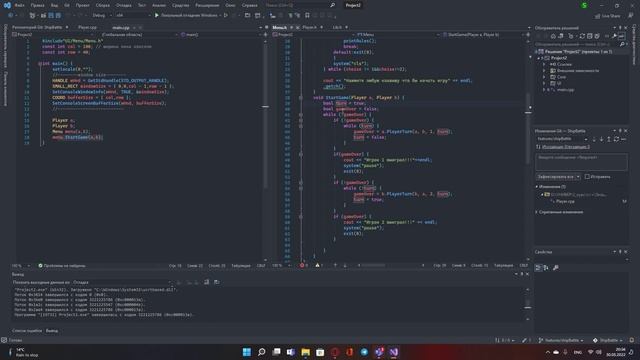Collapse all items in Solution Explorer toolbar
This screenshot has height=360, width=640.
click(589, 36)
